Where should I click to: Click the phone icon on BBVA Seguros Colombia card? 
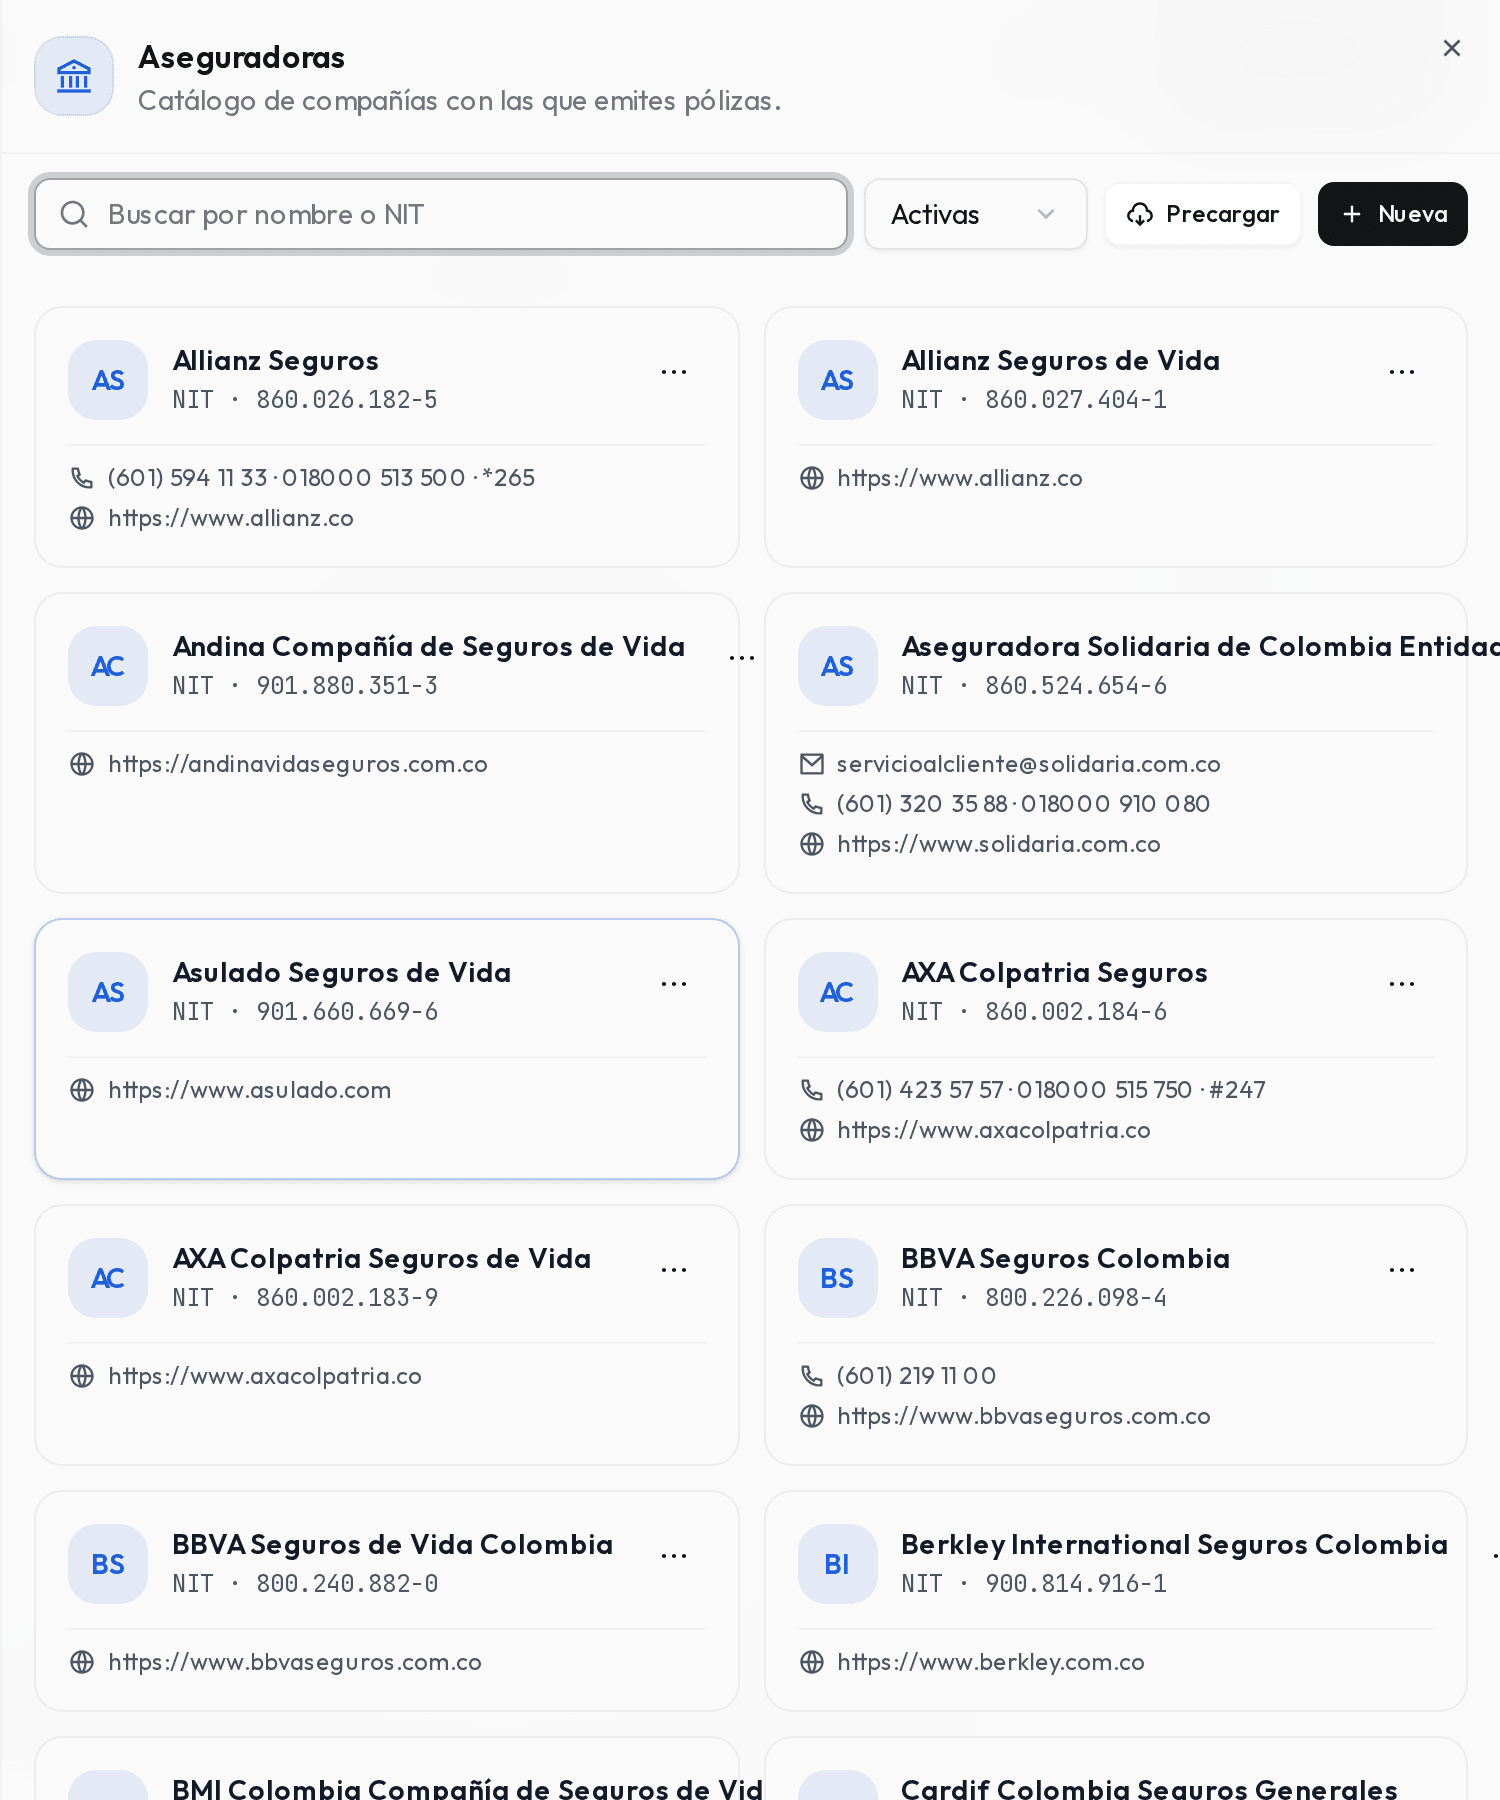click(x=811, y=1376)
